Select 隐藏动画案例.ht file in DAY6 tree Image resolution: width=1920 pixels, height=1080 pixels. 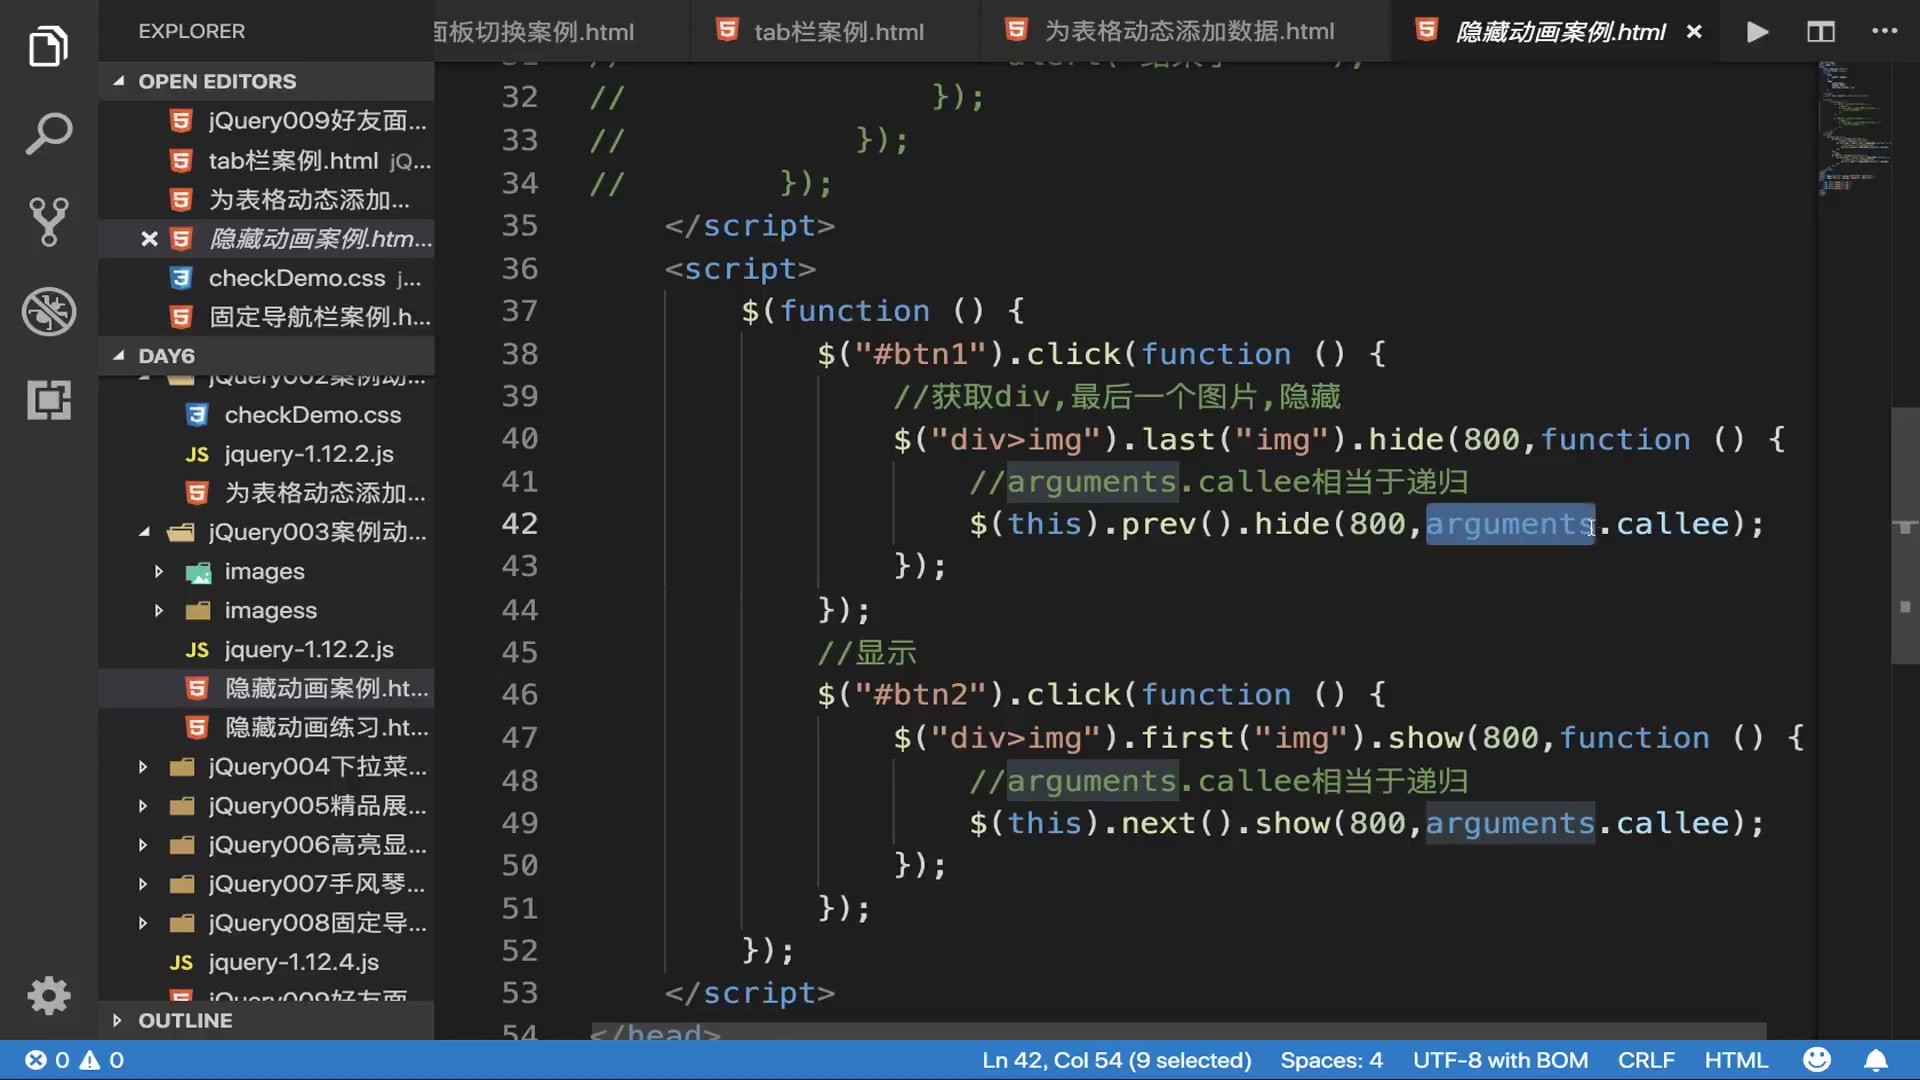pos(266,689)
